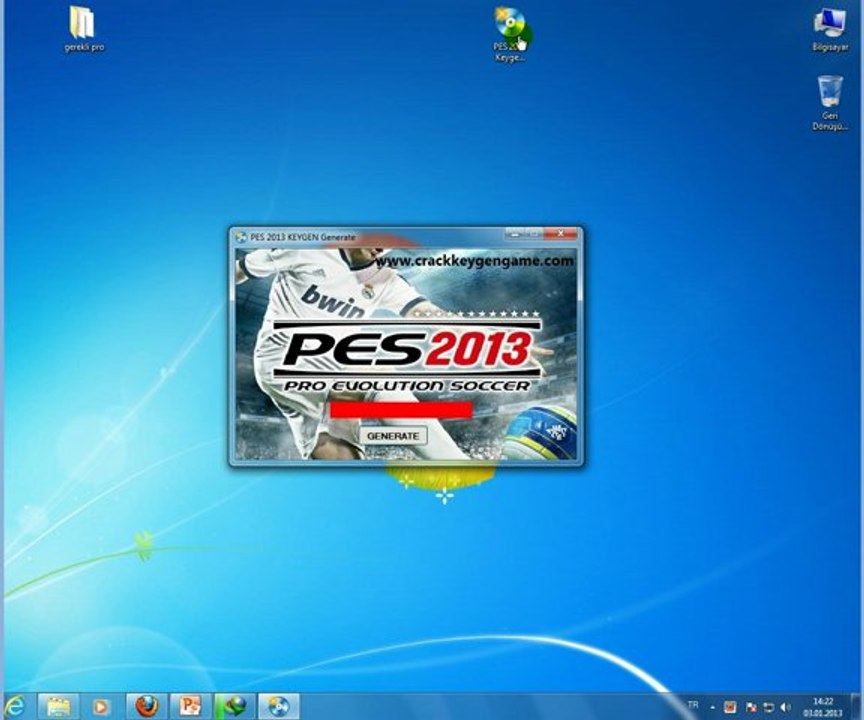
Task: Open Windows Explorer from the taskbar
Action: (x=58, y=706)
